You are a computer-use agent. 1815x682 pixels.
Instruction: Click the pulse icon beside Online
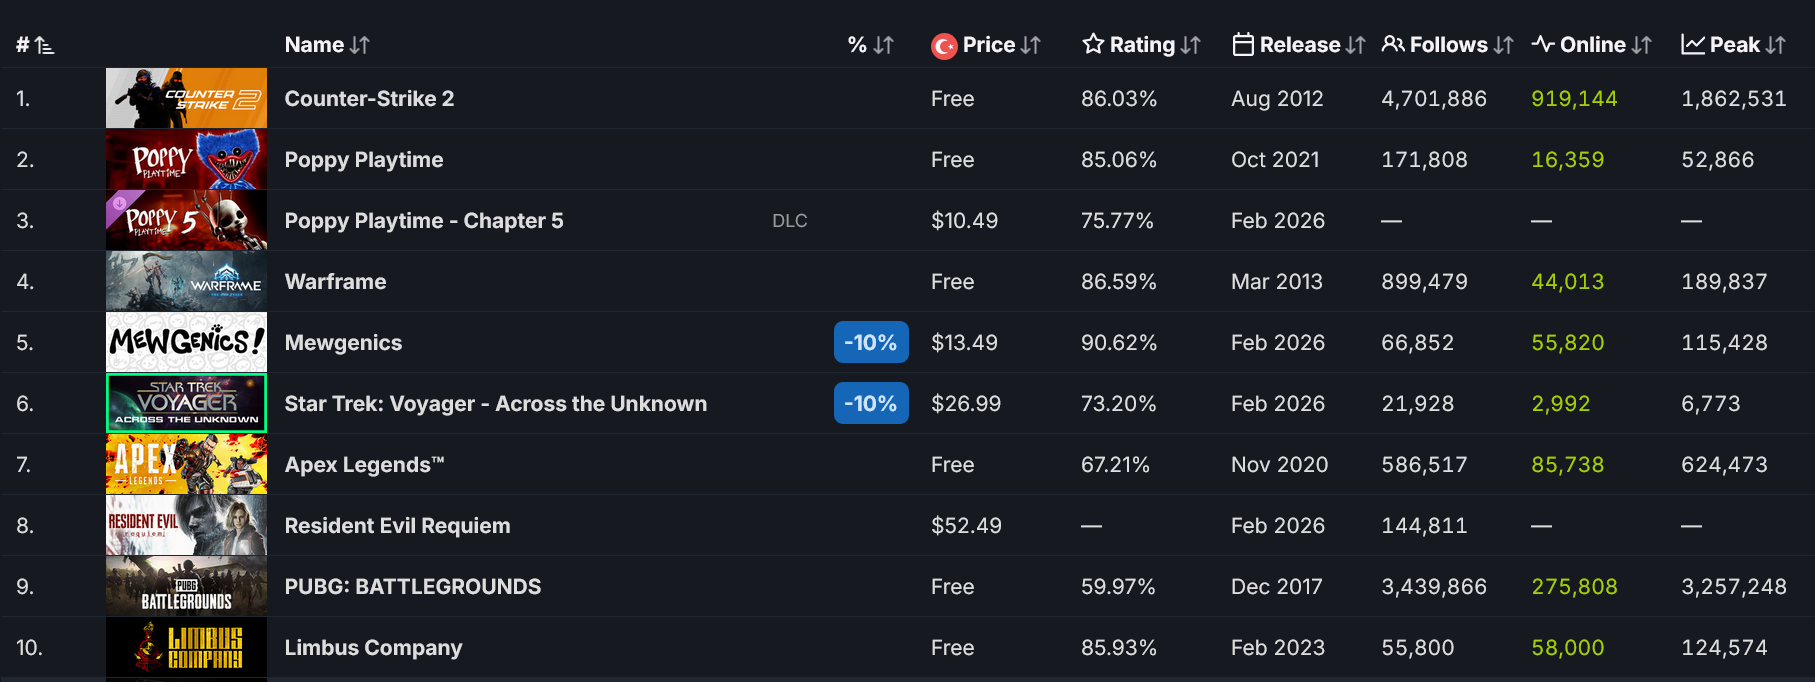pyautogui.click(x=1543, y=44)
